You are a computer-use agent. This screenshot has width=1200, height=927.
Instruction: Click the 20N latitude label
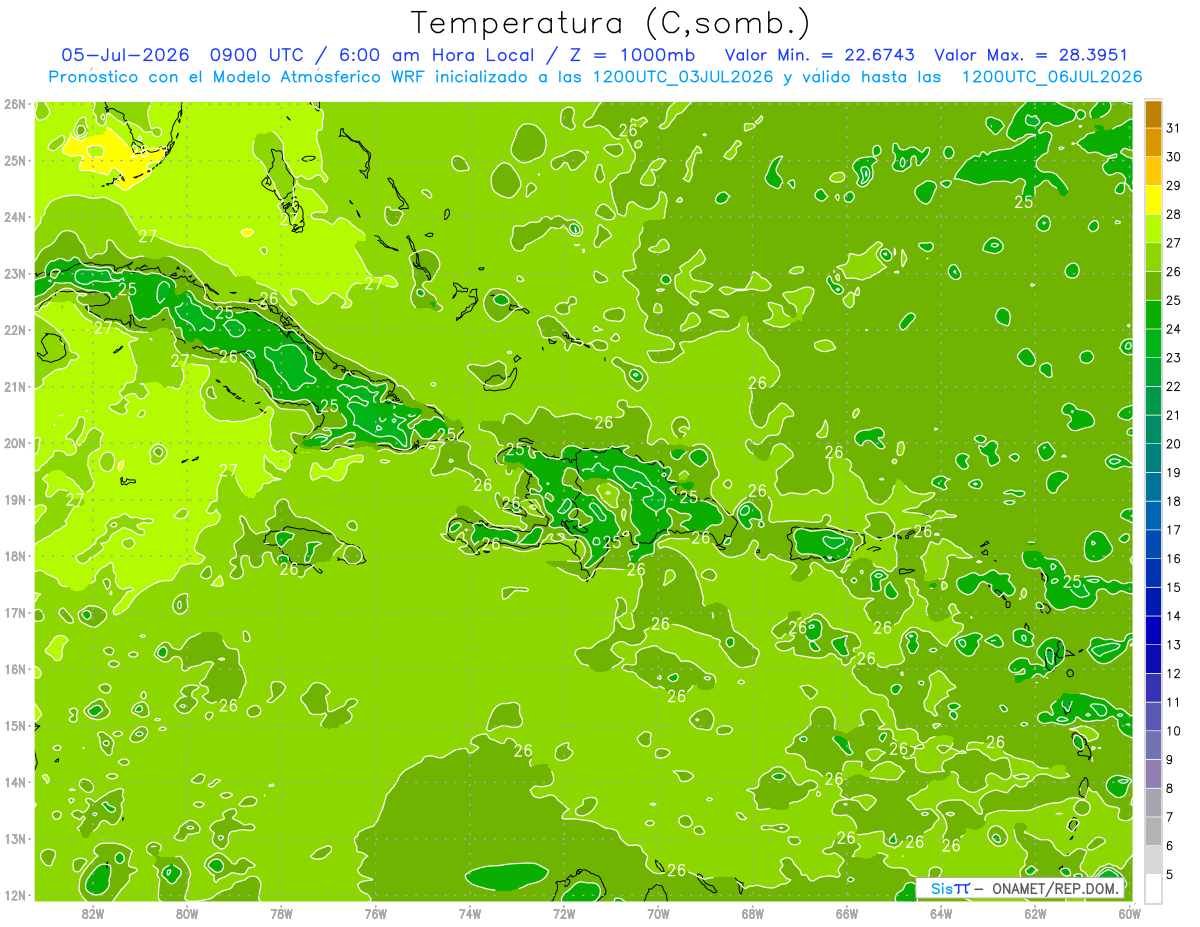click(x=14, y=443)
